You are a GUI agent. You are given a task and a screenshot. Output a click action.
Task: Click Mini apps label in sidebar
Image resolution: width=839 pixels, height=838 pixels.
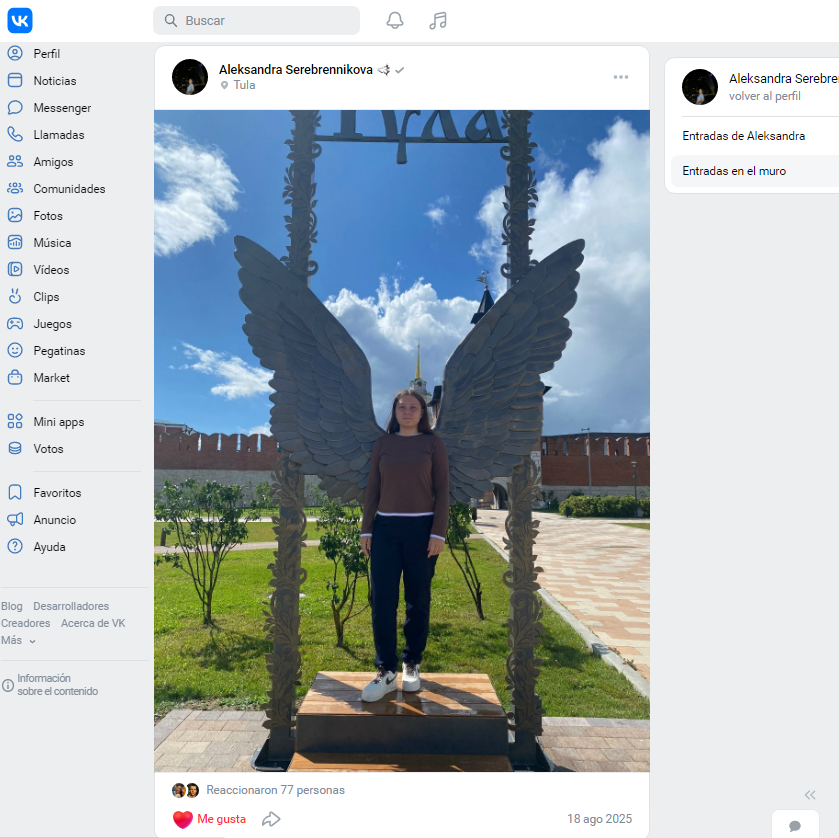pos(59,422)
